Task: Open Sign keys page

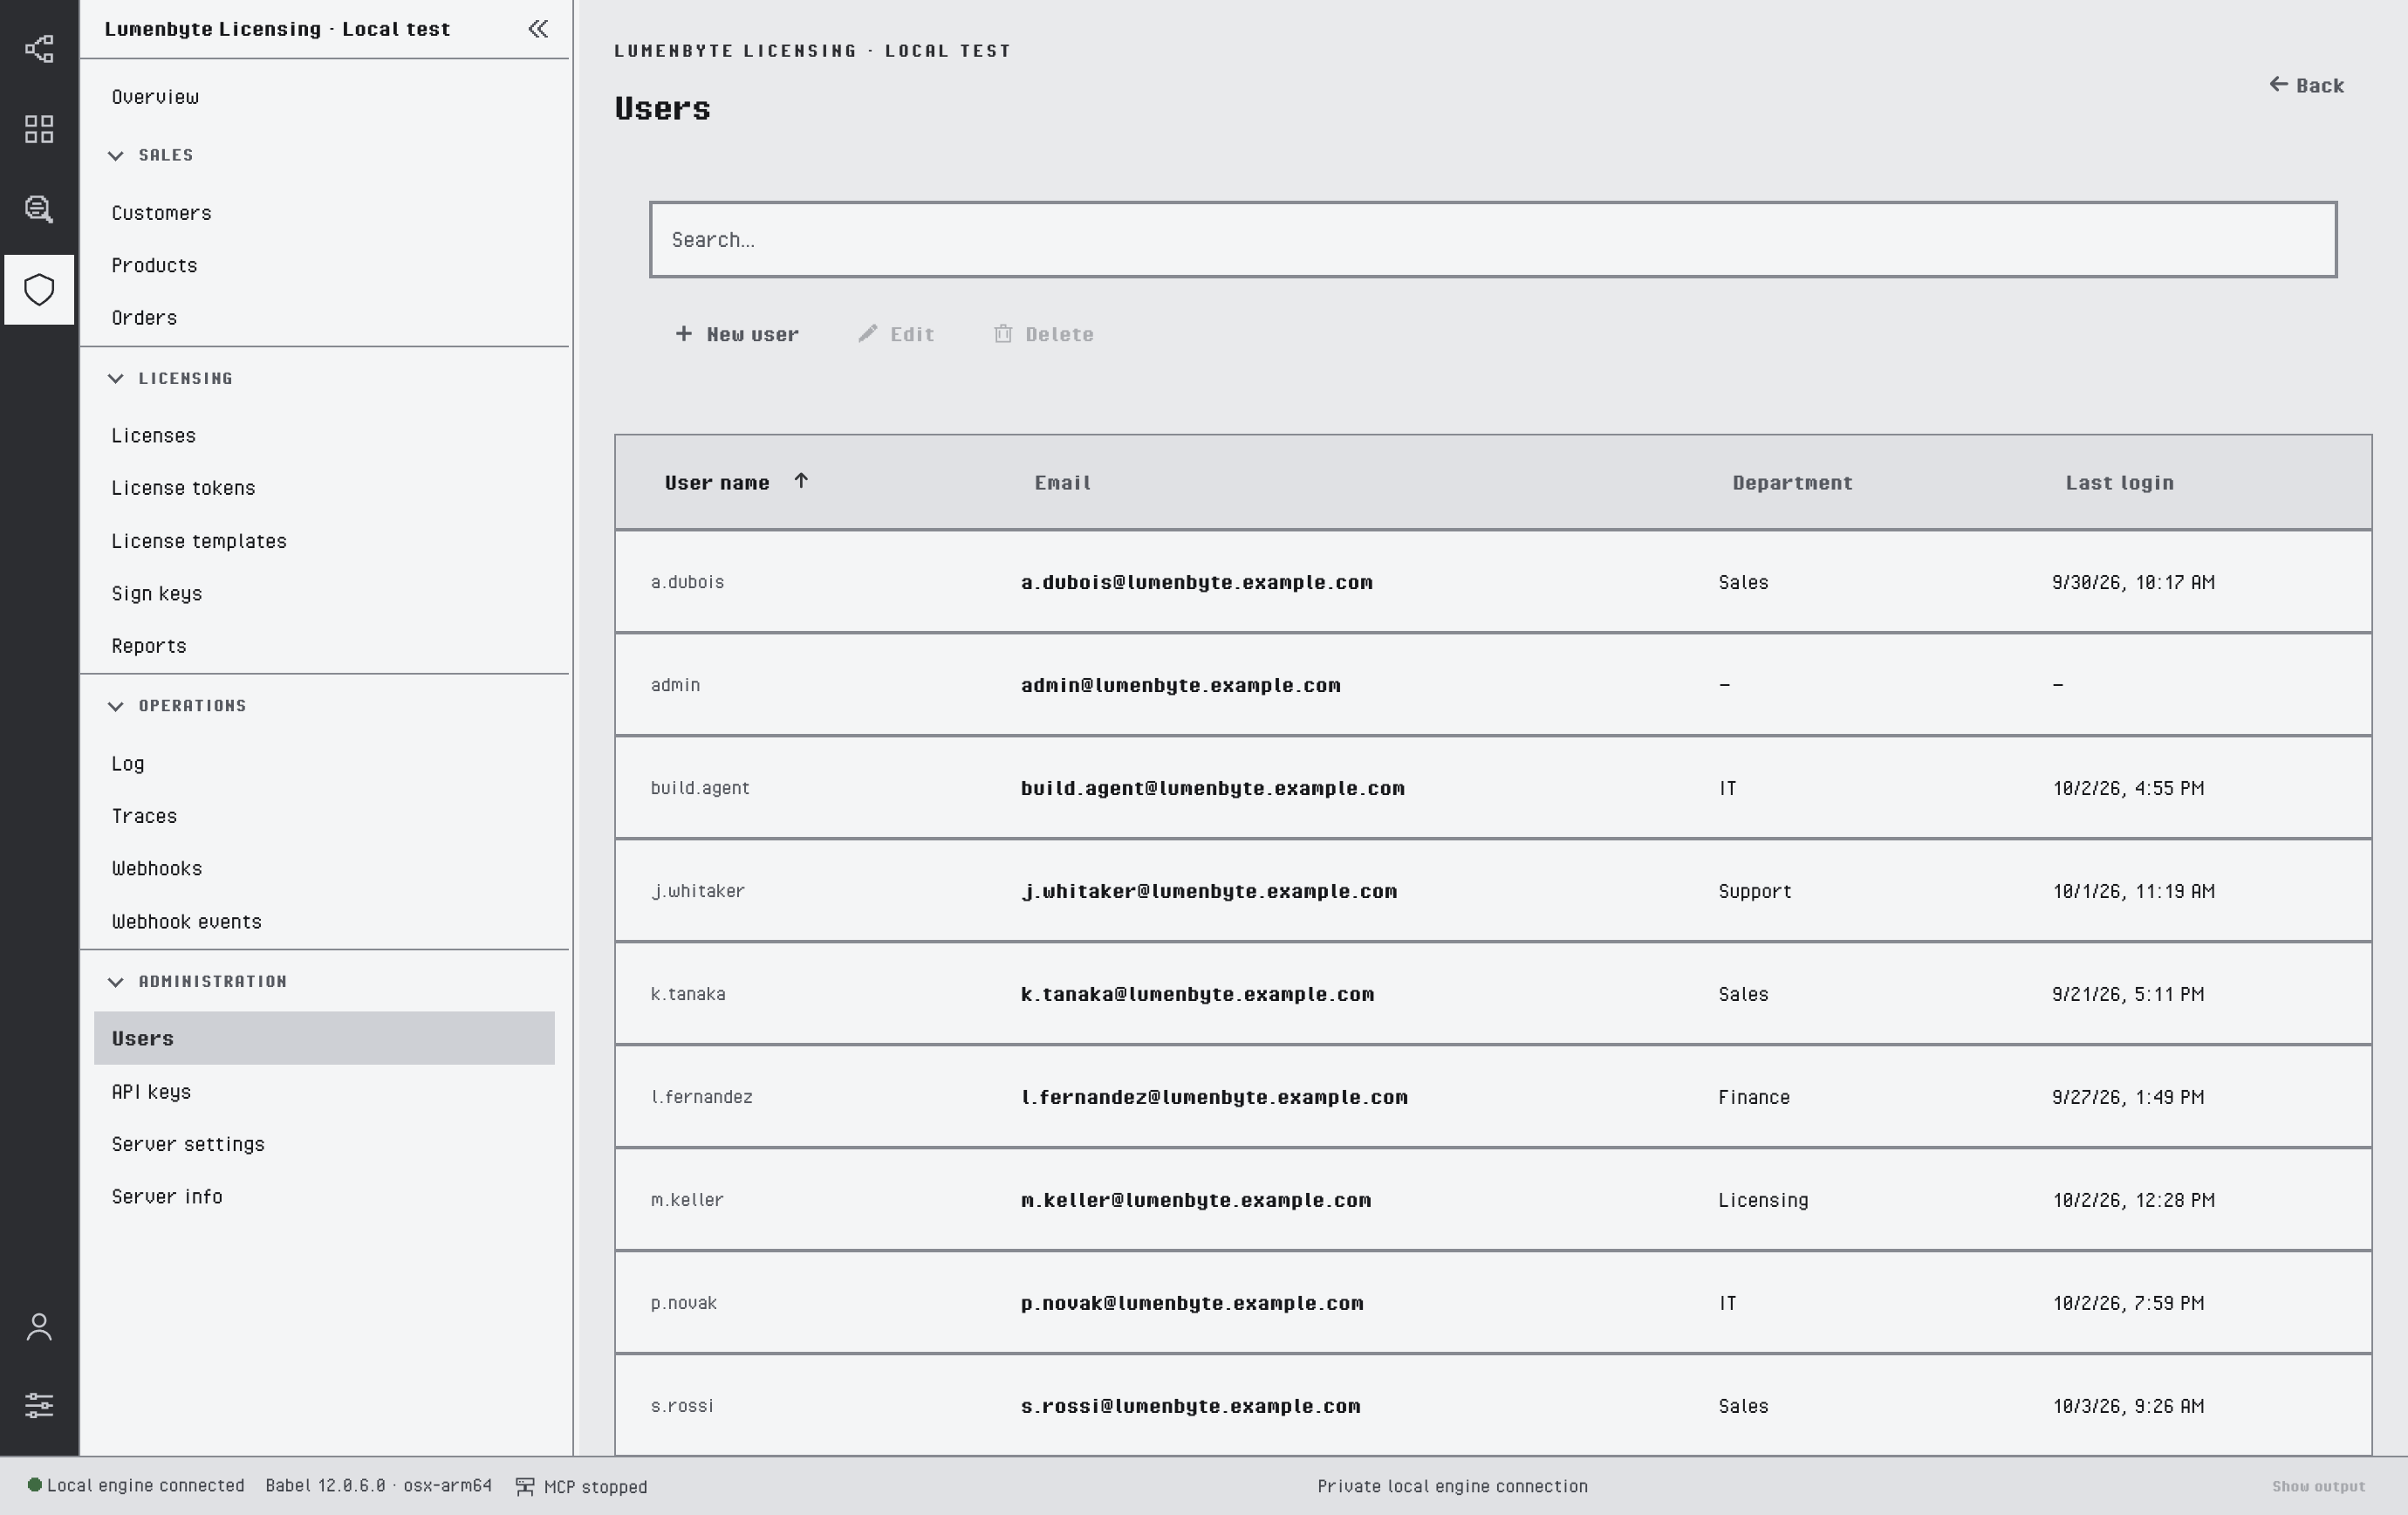Action: (x=157, y=594)
